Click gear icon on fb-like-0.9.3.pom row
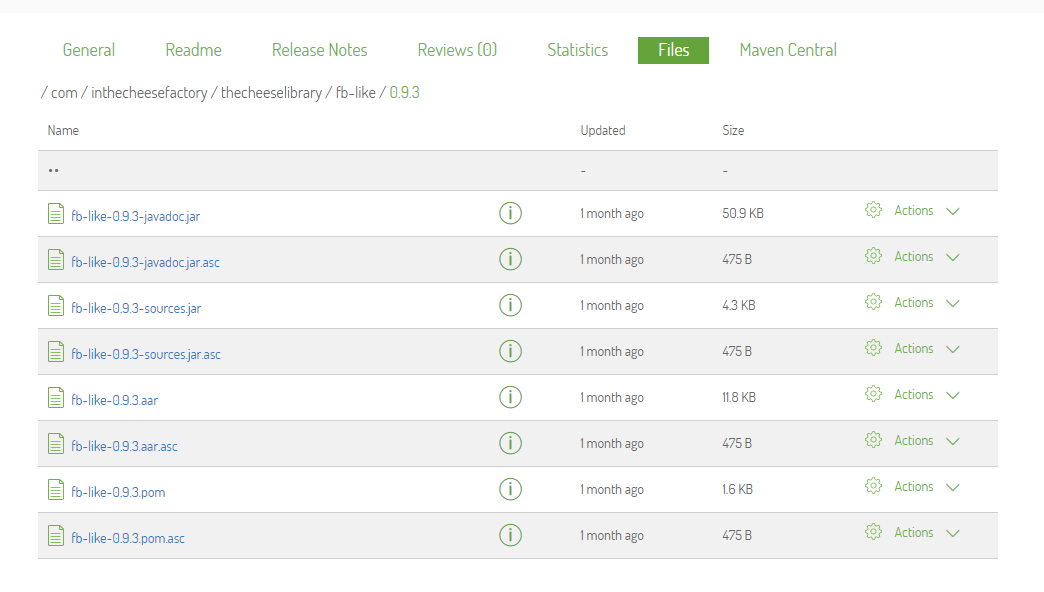Screen dimensions: 1044x592 tap(873, 486)
